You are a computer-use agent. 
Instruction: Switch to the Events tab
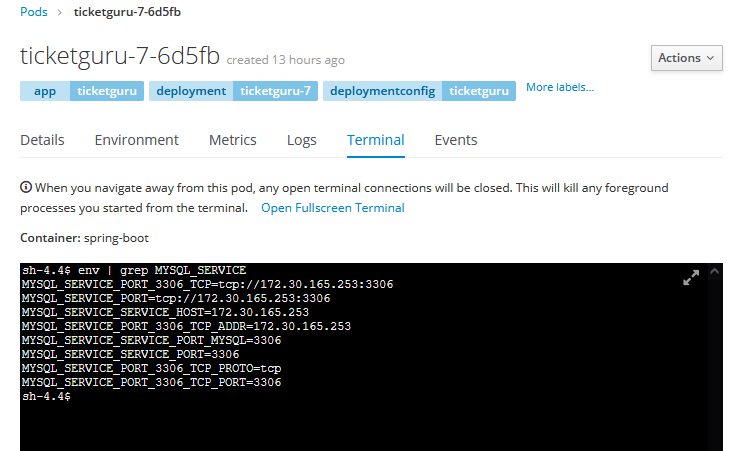point(455,140)
